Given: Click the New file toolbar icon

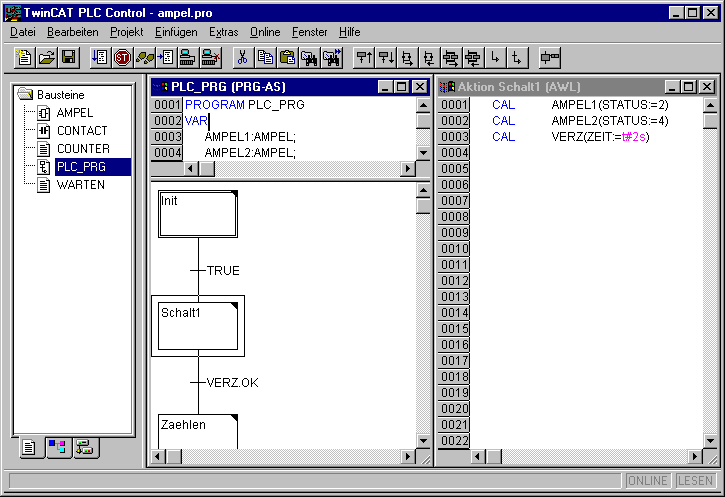Looking at the screenshot, I should point(24,58).
